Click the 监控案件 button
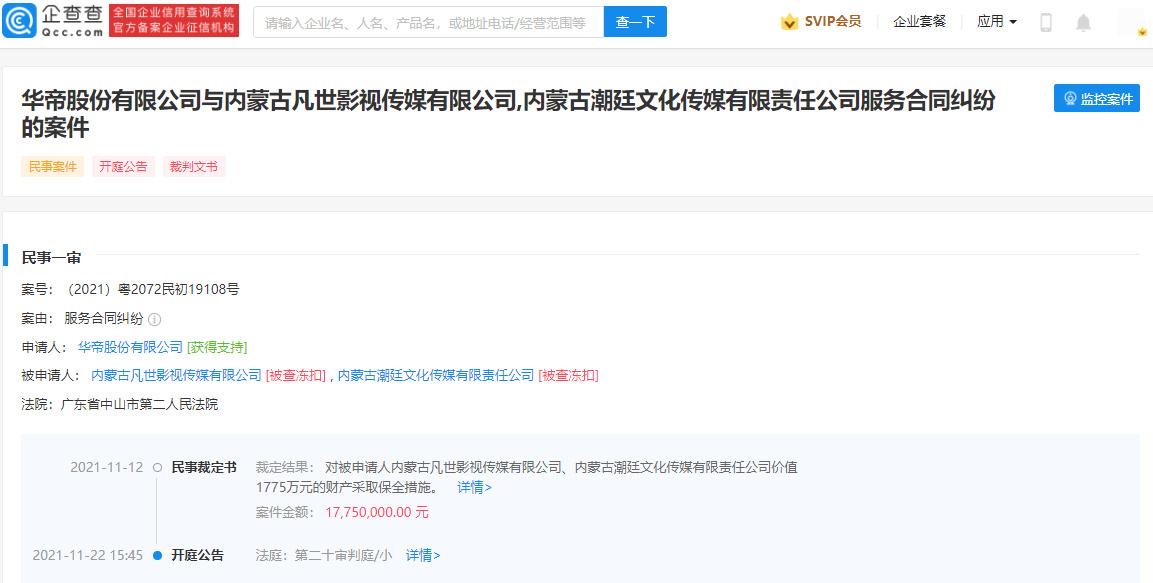The width and height of the screenshot is (1153, 583). (1096, 99)
